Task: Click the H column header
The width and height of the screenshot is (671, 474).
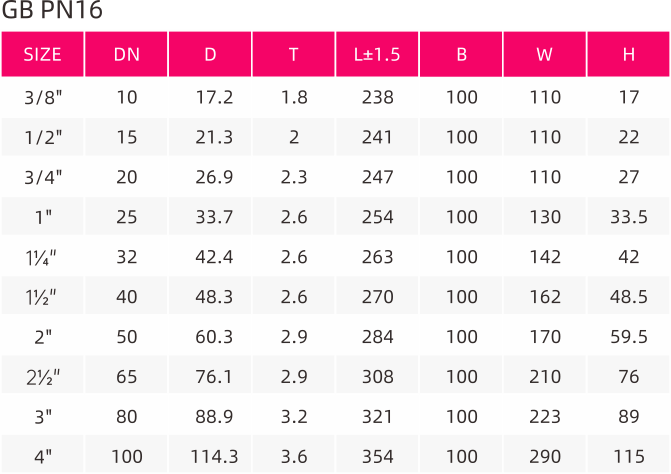Action: tap(628, 54)
